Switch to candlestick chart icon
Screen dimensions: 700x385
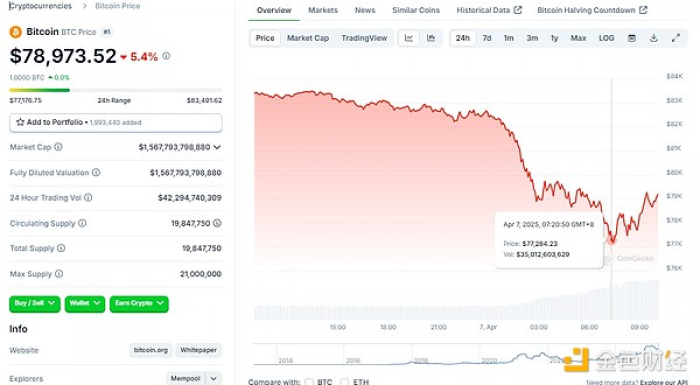(x=431, y=38)
